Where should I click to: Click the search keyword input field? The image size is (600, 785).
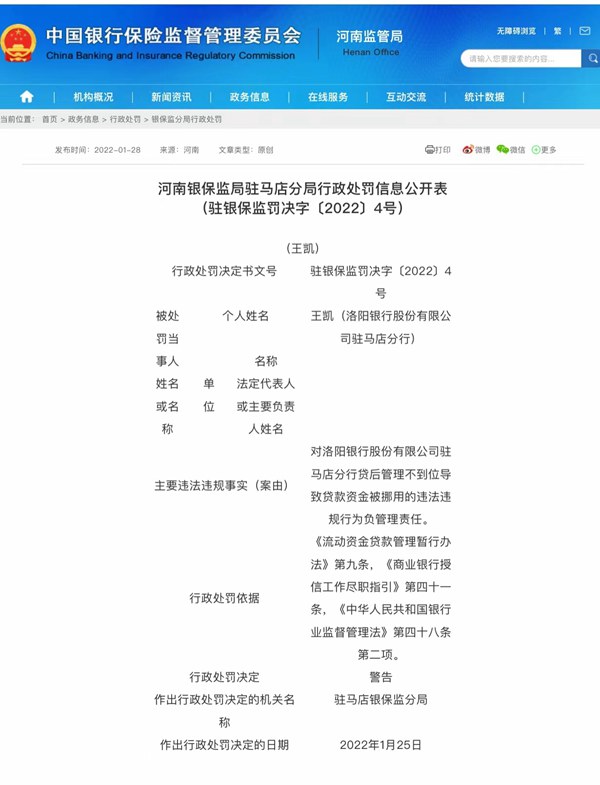[520, 59]
